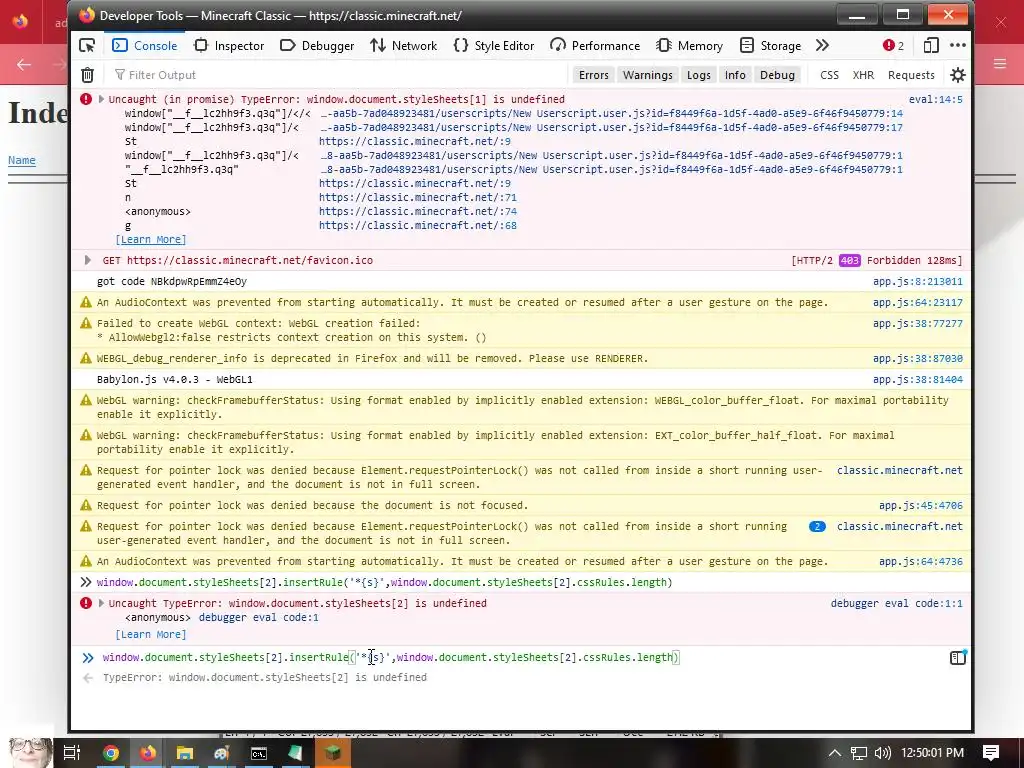Show hidden system tray icons

pyautogui.click(x=835, y=753)
